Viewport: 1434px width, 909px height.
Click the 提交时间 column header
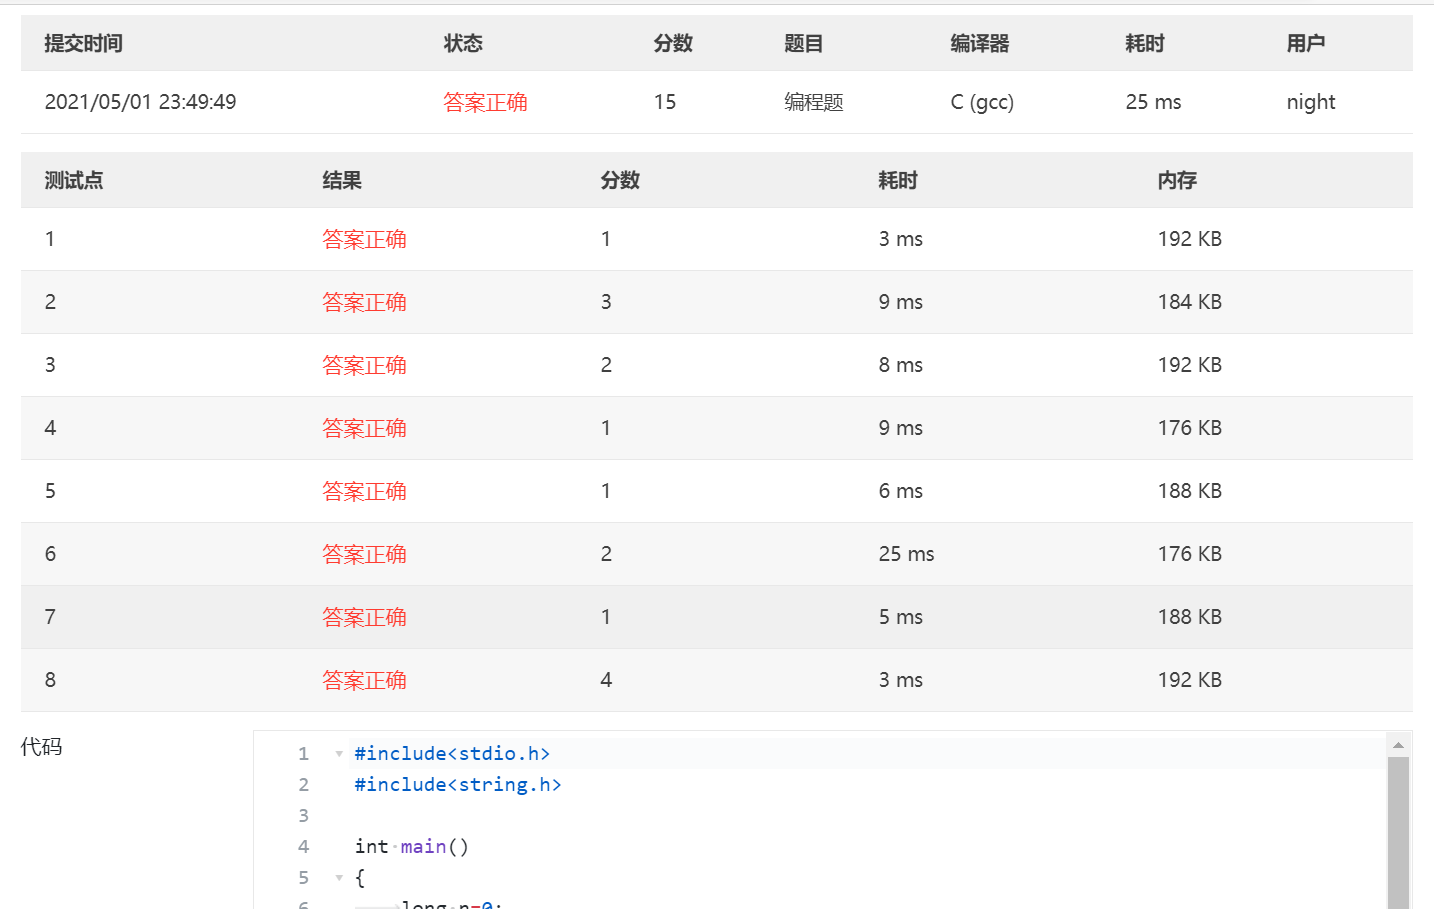(x=84, y=43)
